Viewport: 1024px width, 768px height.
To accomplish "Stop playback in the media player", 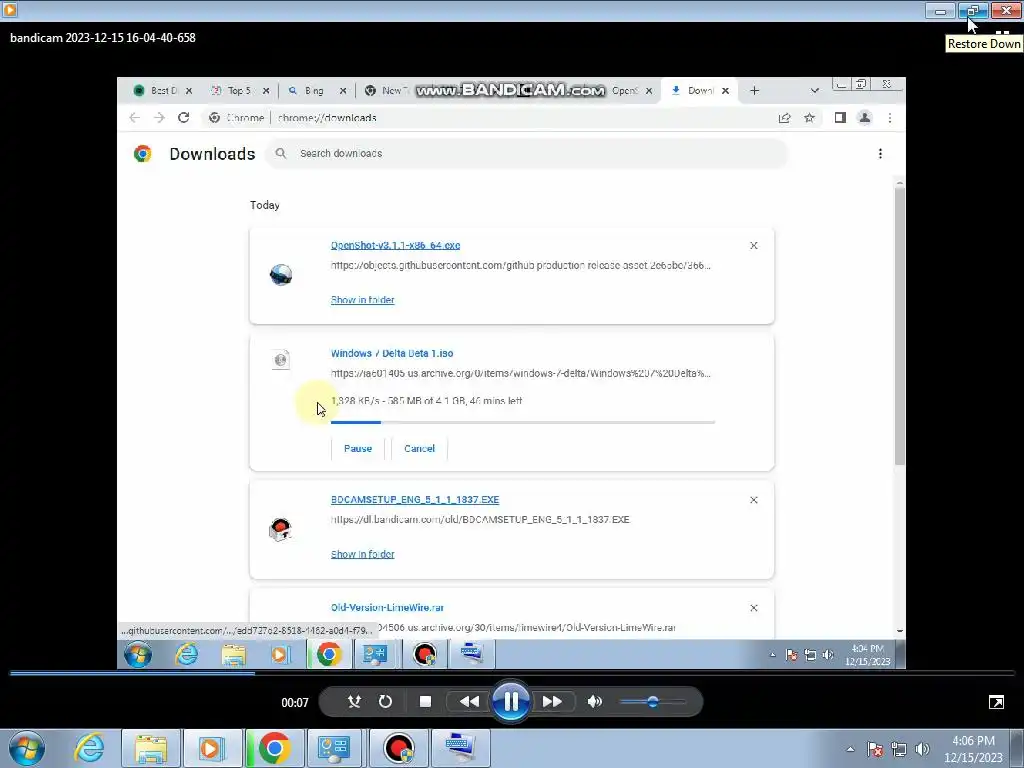I will coord(425,702).
